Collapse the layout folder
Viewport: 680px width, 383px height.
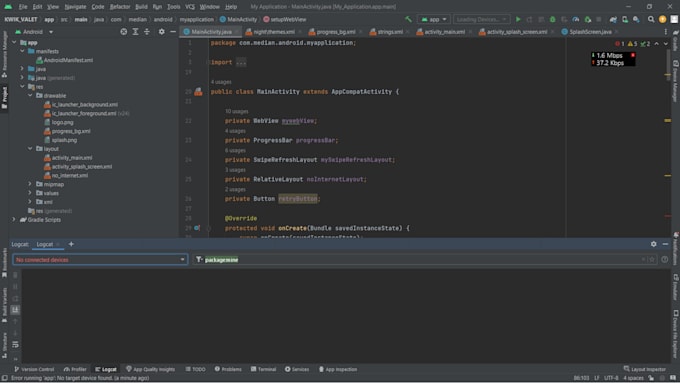coord(30,148)
